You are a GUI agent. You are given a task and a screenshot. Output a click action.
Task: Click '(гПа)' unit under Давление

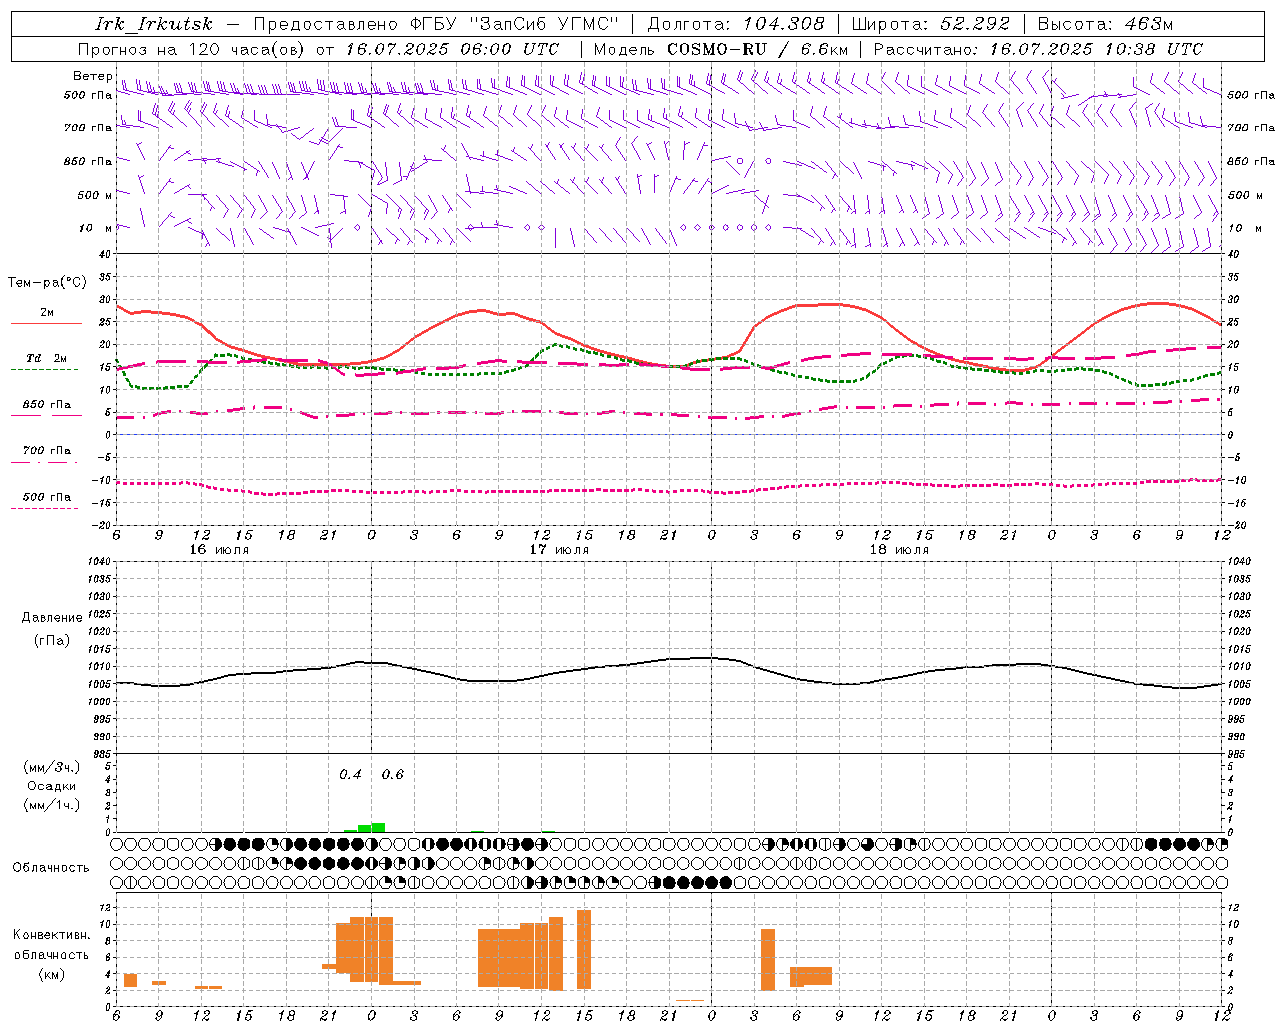[52, 641]
